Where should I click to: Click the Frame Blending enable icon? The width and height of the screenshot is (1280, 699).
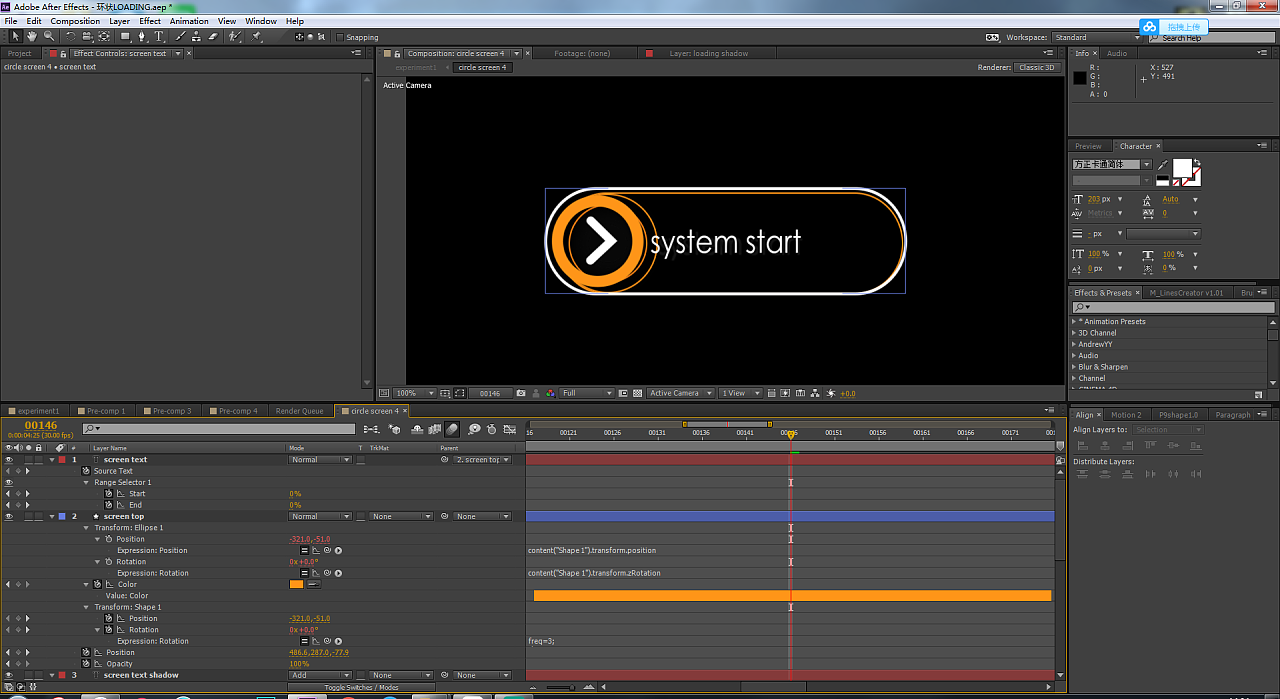(x=434, y=428)
